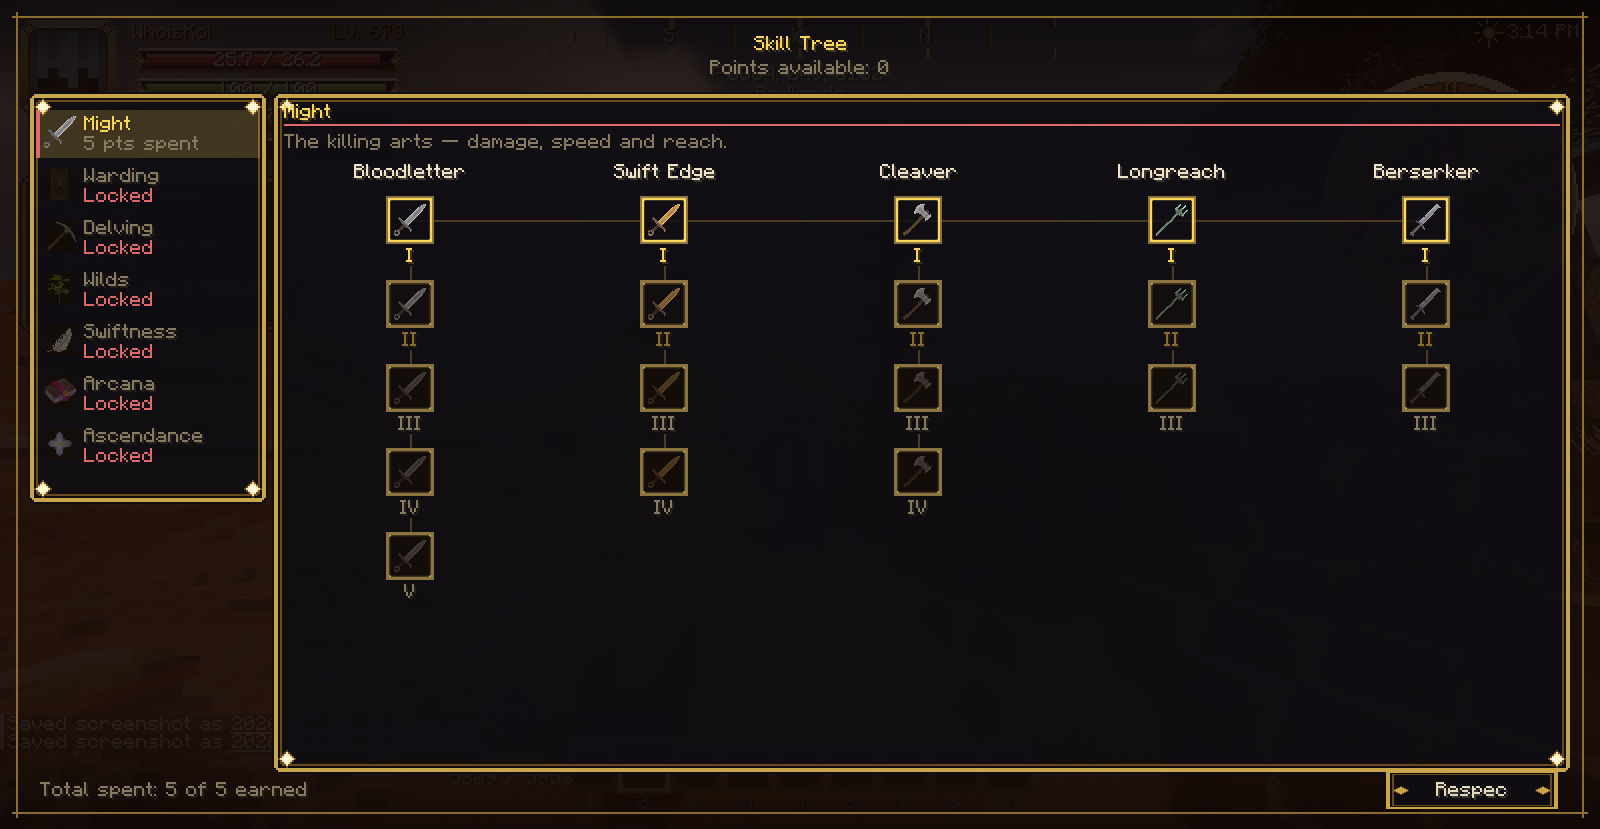
Task: Select the Arcana spellbook category
Action: [x=148, y=393]
